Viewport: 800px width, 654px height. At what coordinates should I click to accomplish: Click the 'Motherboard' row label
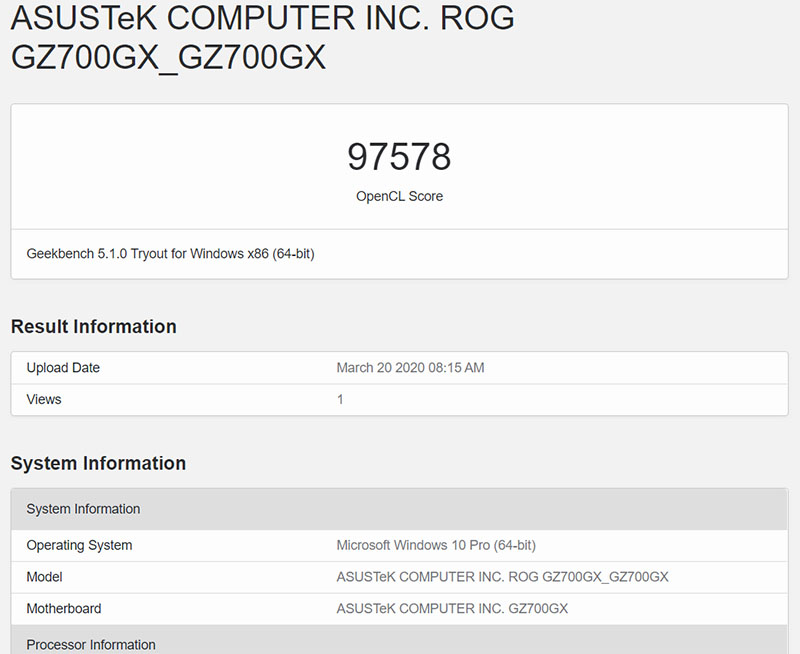tap(64, 608)
